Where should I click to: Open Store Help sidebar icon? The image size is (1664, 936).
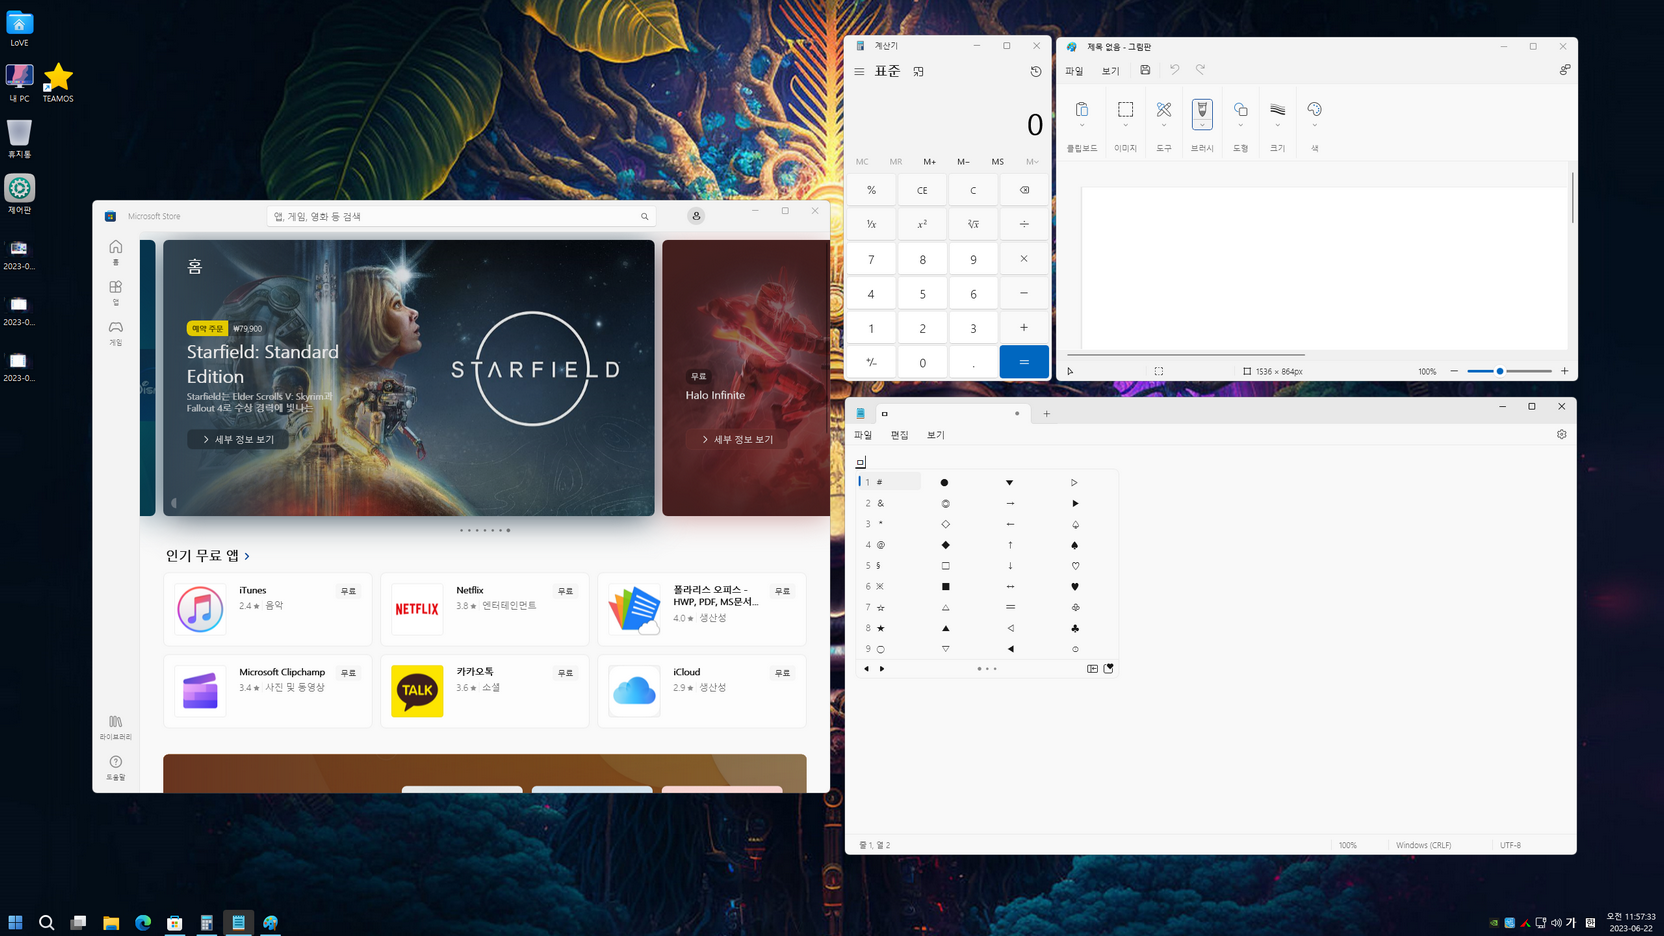(116, 767)
